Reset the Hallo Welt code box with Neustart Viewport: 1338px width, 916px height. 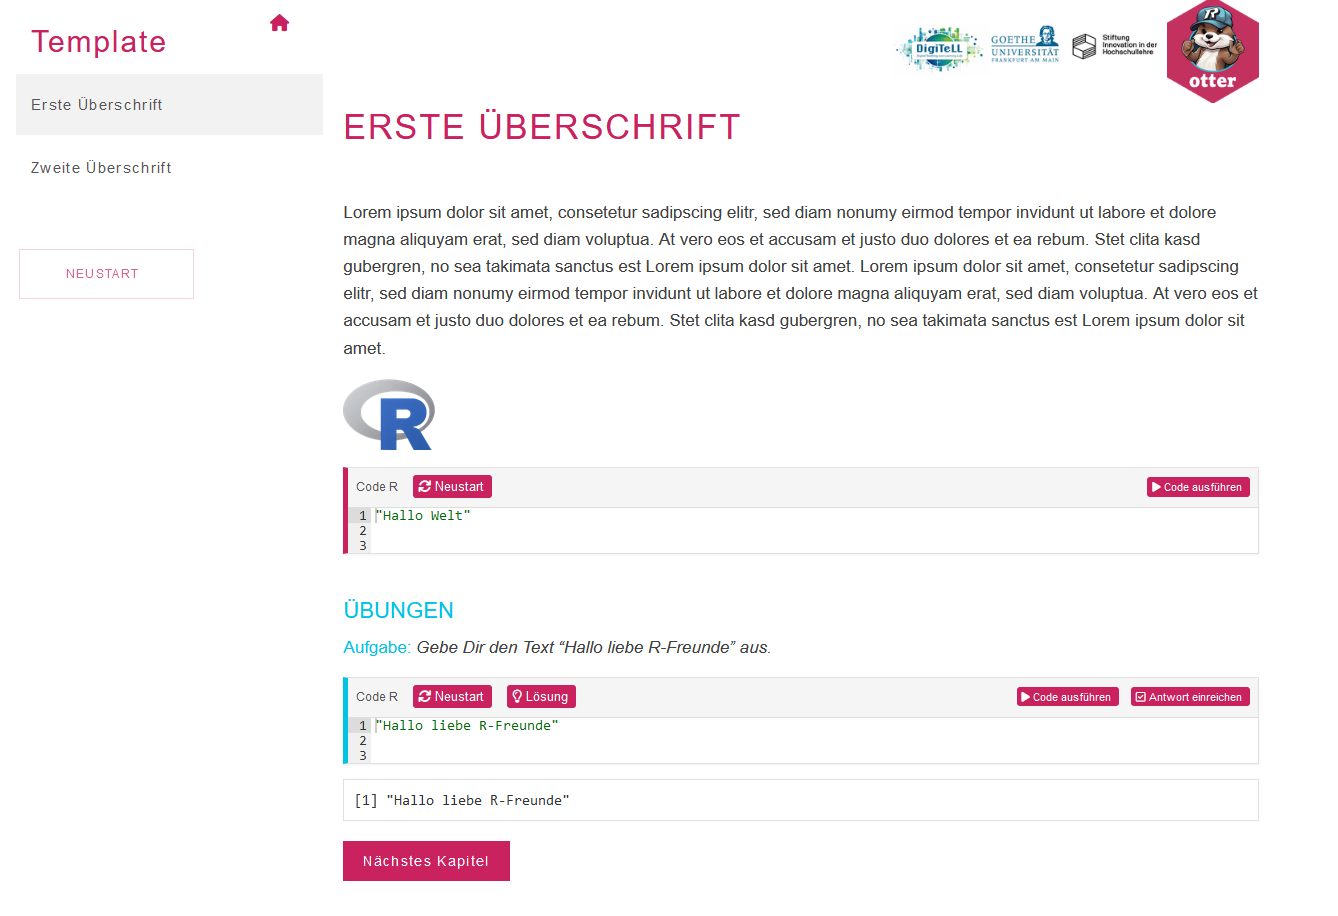(452, 487)
